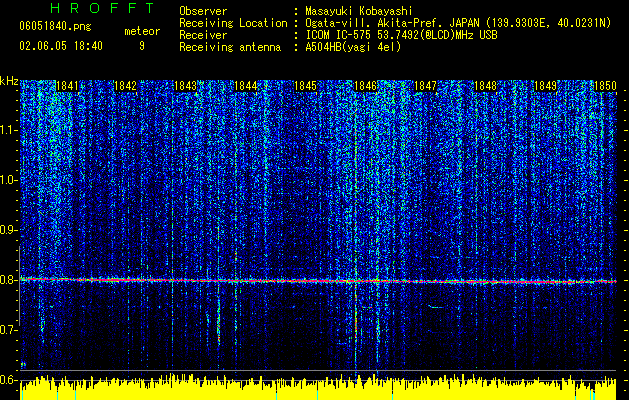Click the kHz axis unit label

[x=9, y=81]
